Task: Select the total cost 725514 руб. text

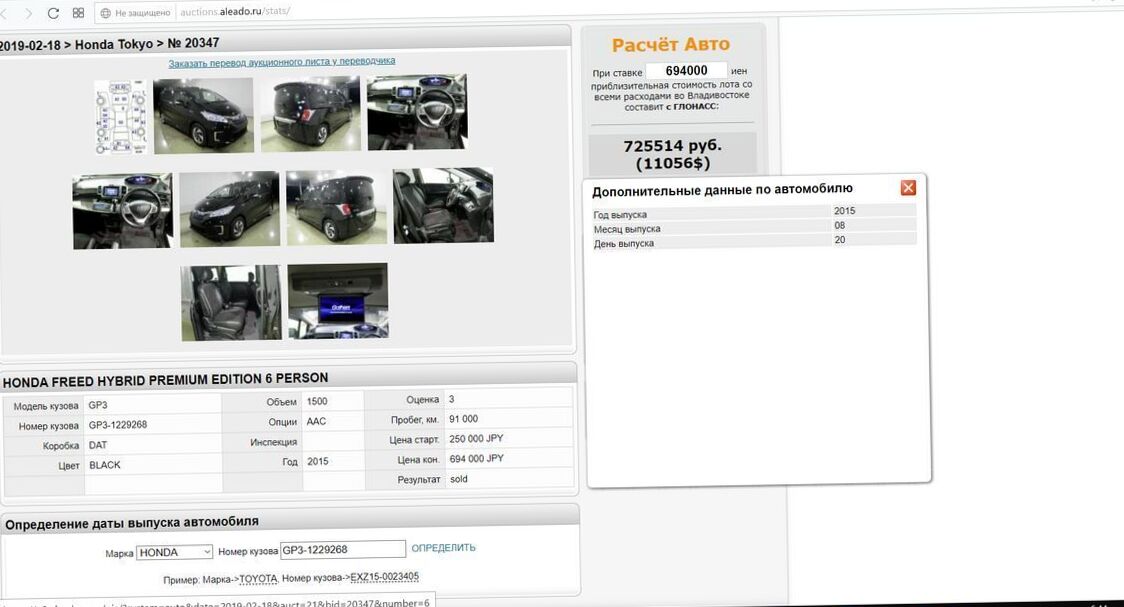Action: pos(672,145)
